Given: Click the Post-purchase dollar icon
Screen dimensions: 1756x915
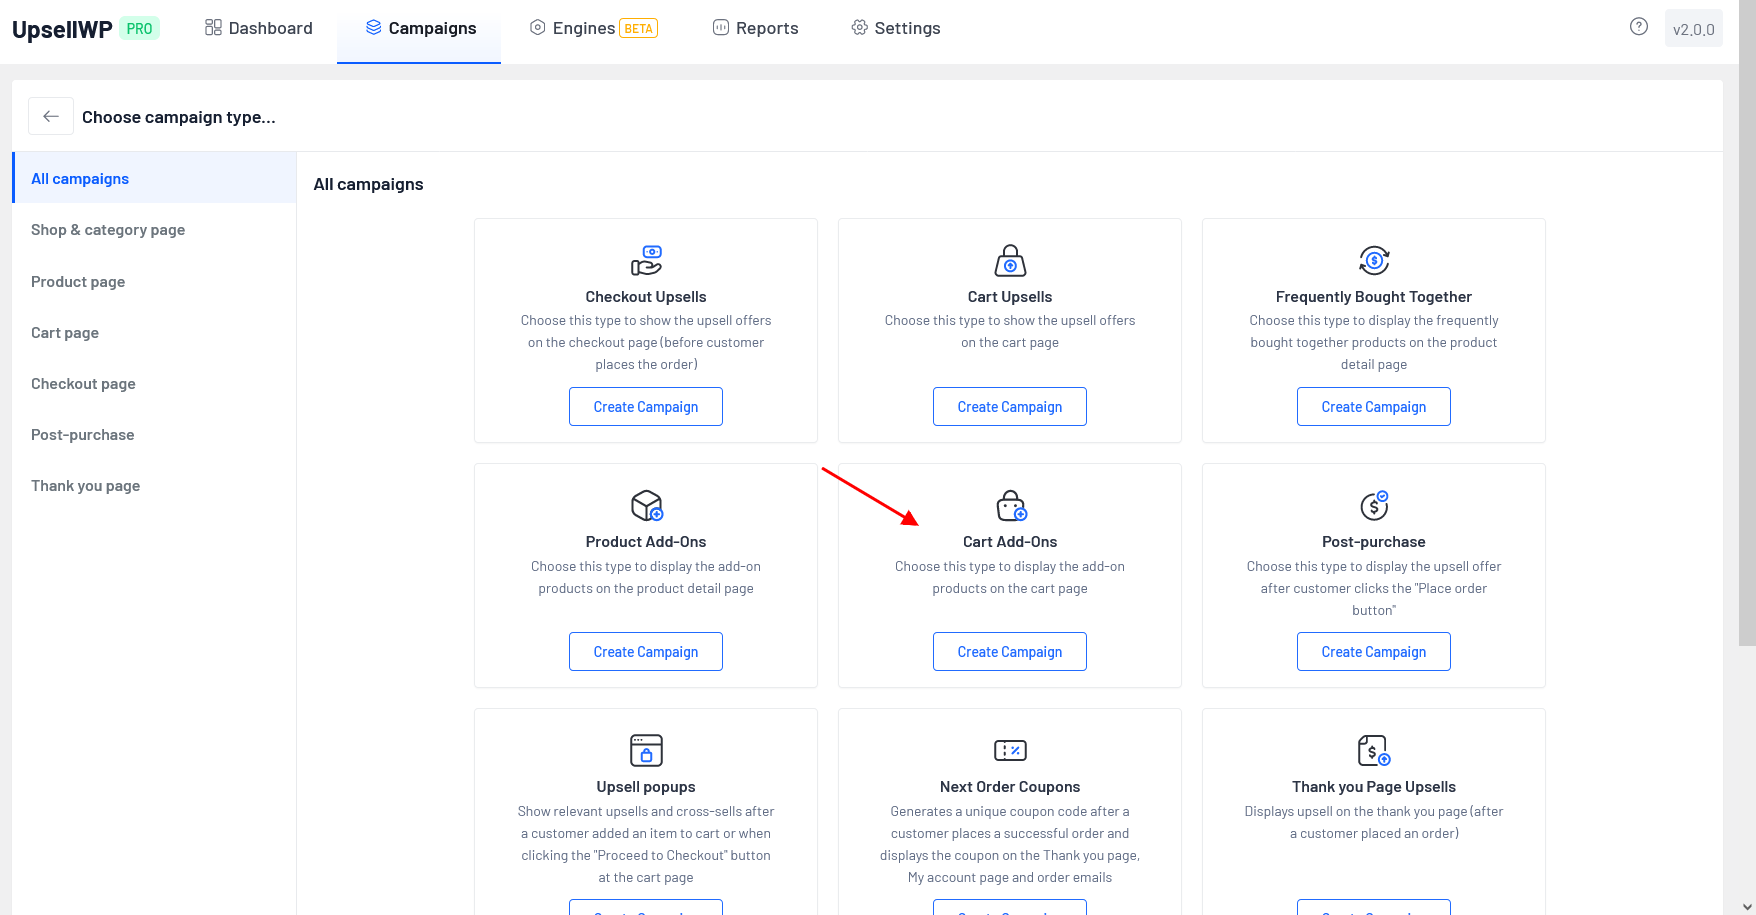Looking at the screenshot, I should pos(1374,505).
